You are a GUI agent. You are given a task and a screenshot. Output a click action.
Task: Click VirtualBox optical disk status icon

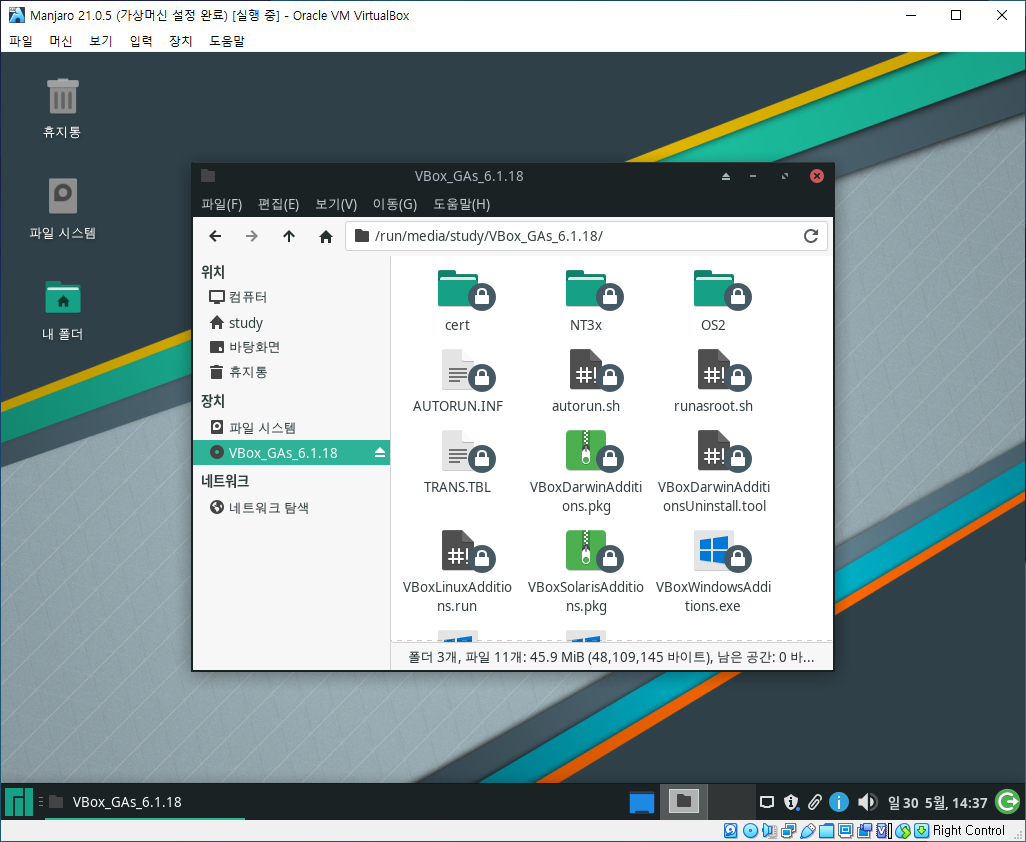751,831
